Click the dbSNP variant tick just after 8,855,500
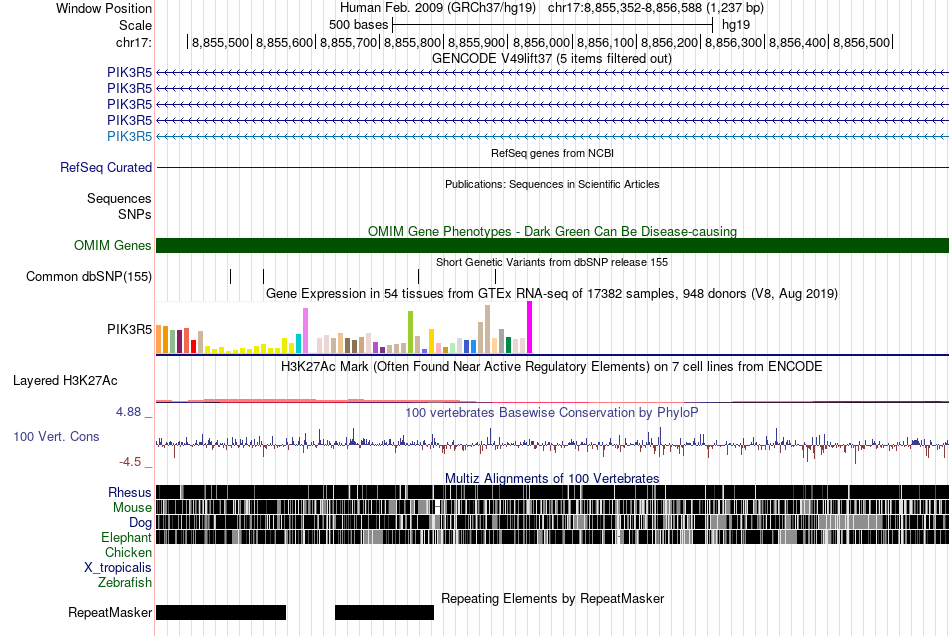This screenshot has height=636, width=950. pos(264,276)
